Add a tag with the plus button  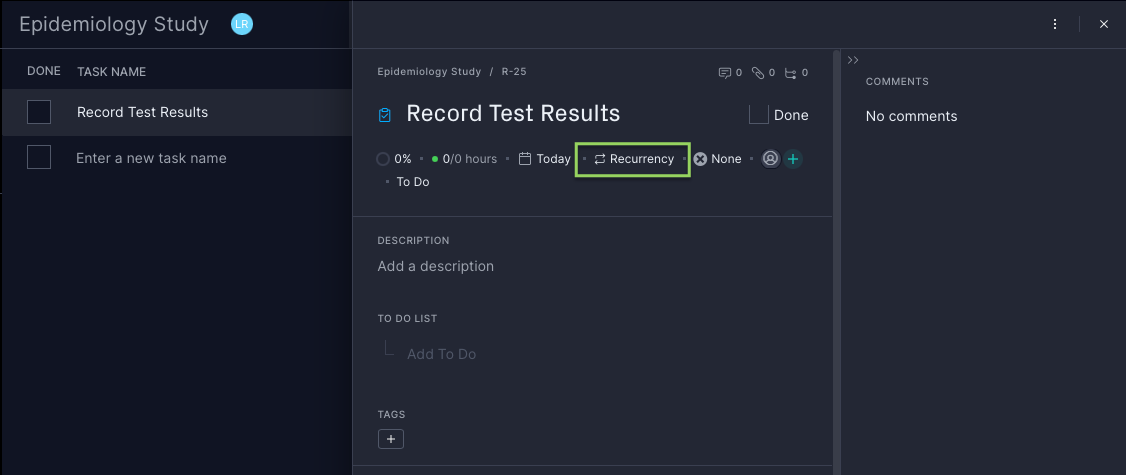click(391, 439)
